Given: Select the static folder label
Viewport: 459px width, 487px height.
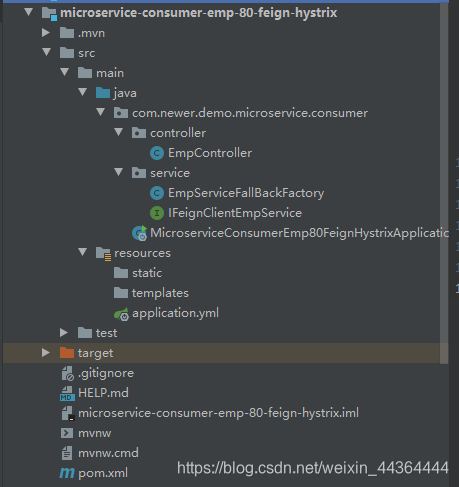Looking at the screenshot, I should (x=147, y=273).
